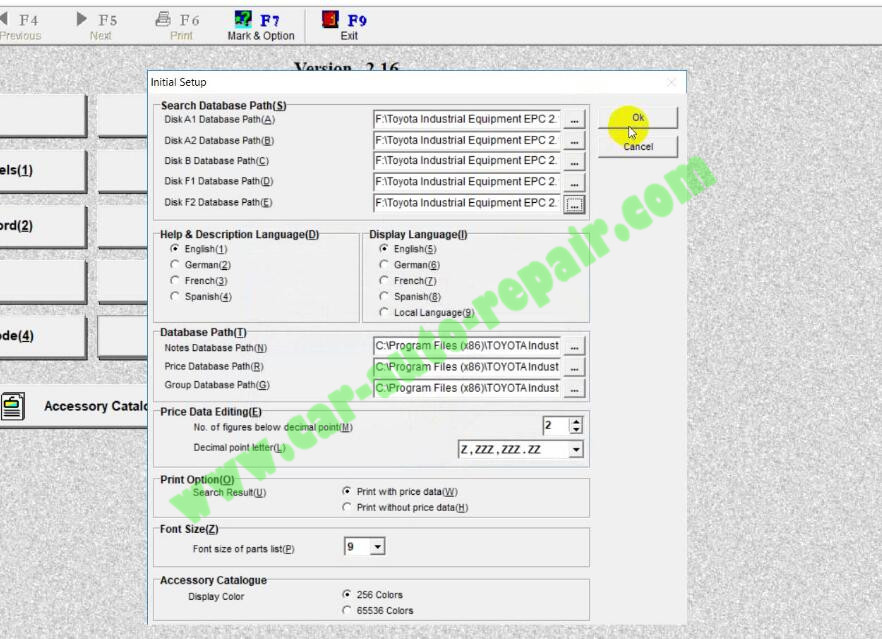Browse for Notes Database Path
Viewport: 882px width, 639px height.
coord(574,346)
